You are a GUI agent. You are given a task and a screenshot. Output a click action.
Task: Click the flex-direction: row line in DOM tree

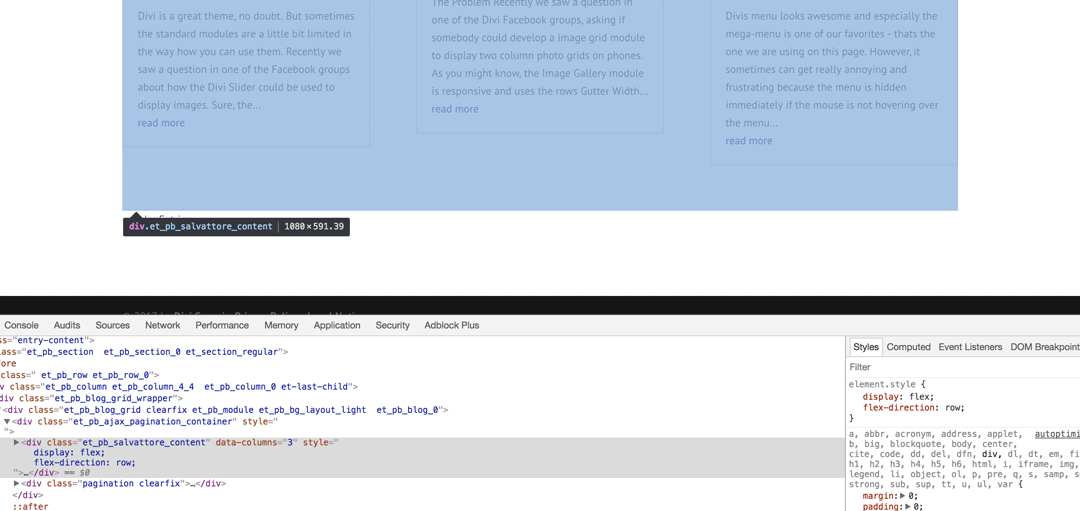pyautogui.click(x=85, y=463)
